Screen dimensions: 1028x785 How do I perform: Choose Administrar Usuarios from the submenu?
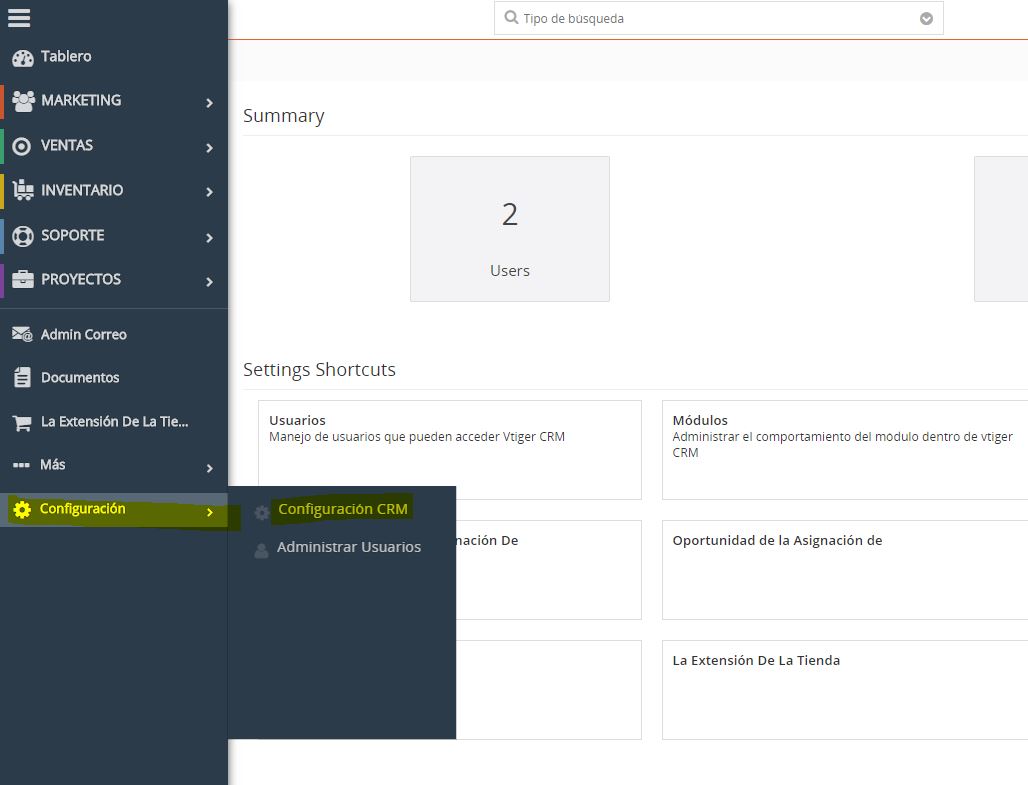[349, 547]
